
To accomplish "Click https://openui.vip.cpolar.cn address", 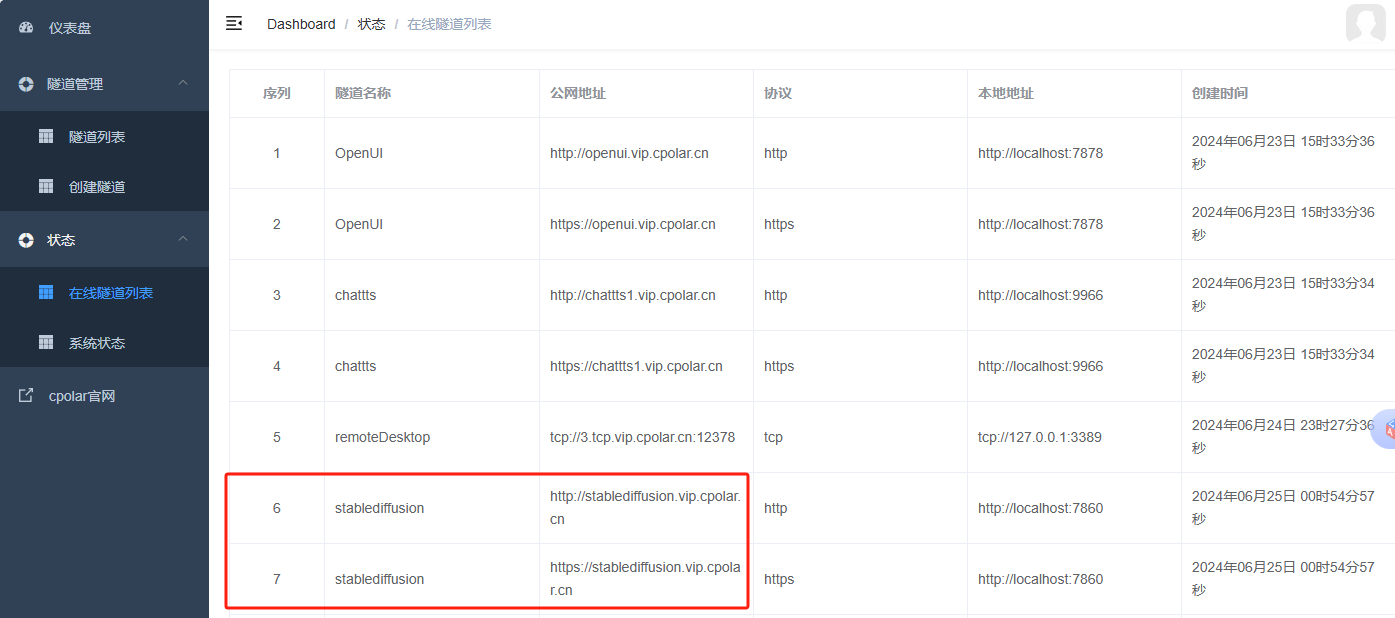I will tap(633, 224).
